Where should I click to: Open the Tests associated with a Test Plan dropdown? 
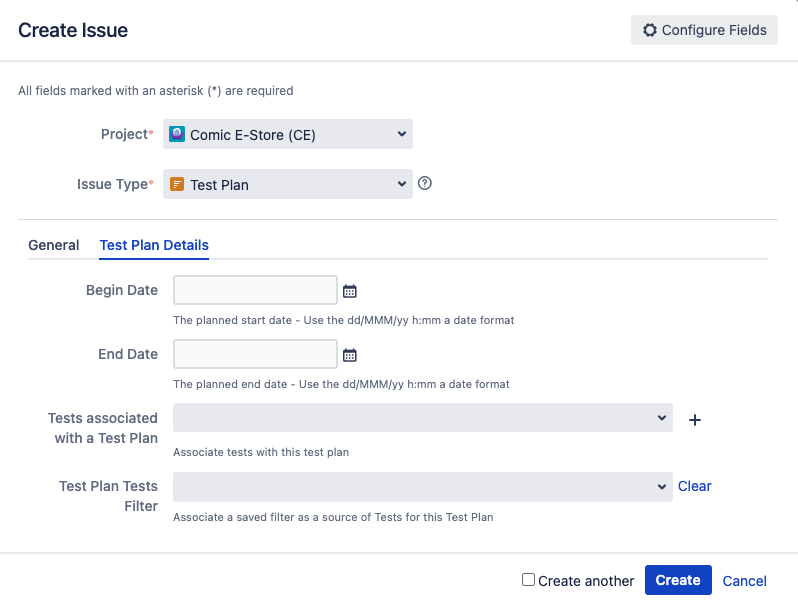coord(422,418)
